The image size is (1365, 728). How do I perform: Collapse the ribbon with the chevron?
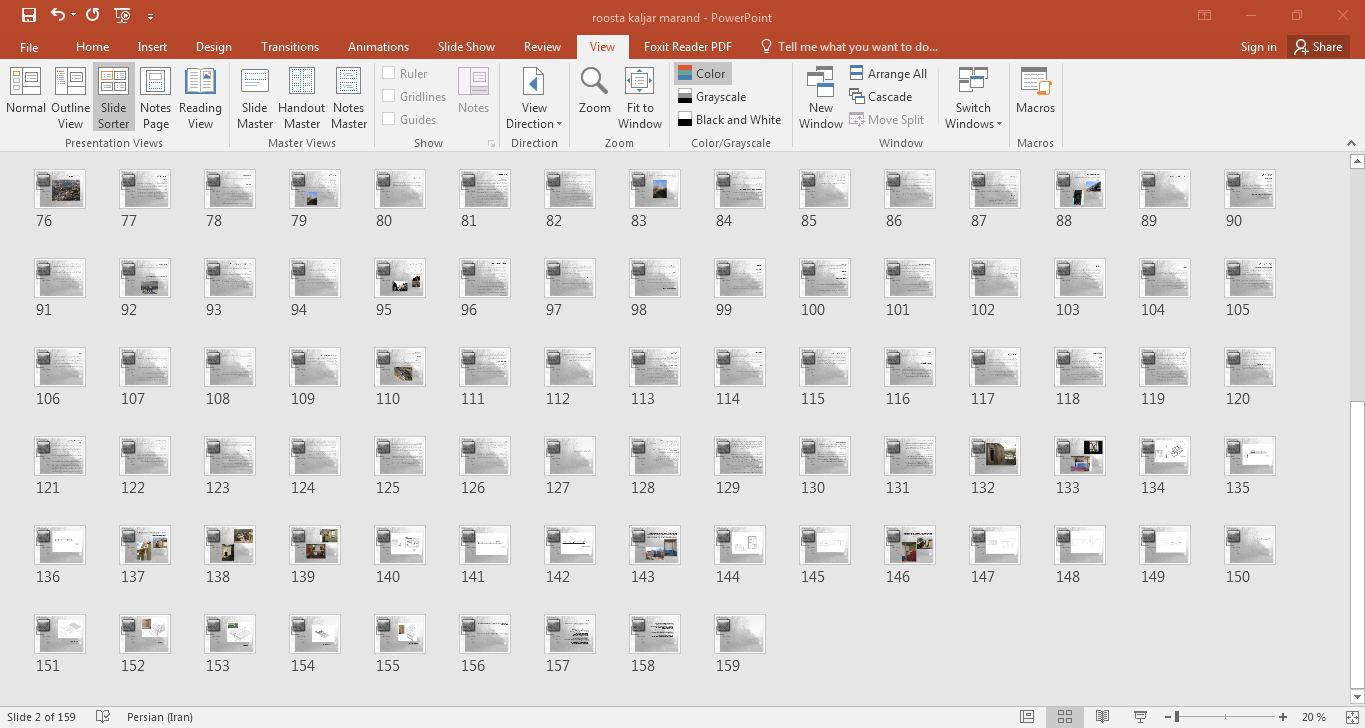click(x=1351, y=143)
